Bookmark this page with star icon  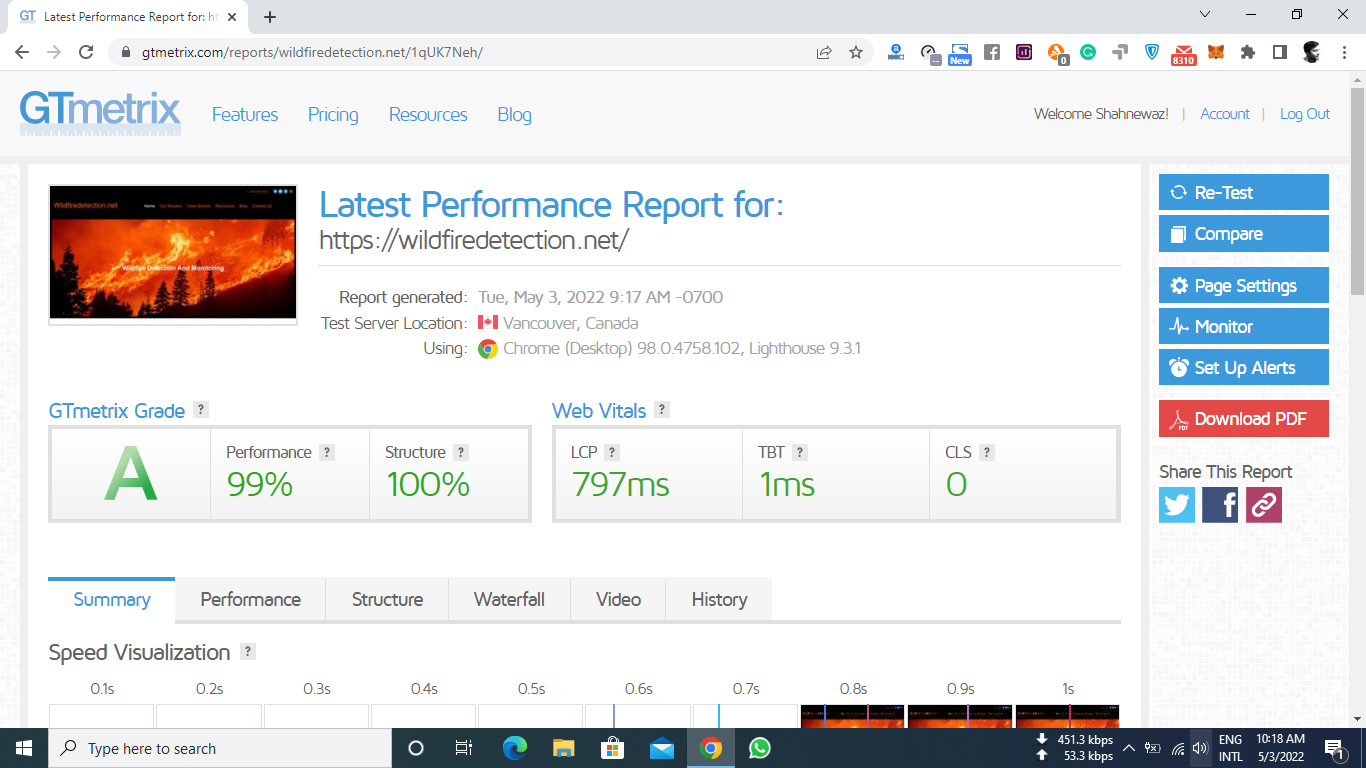[856, 52]
